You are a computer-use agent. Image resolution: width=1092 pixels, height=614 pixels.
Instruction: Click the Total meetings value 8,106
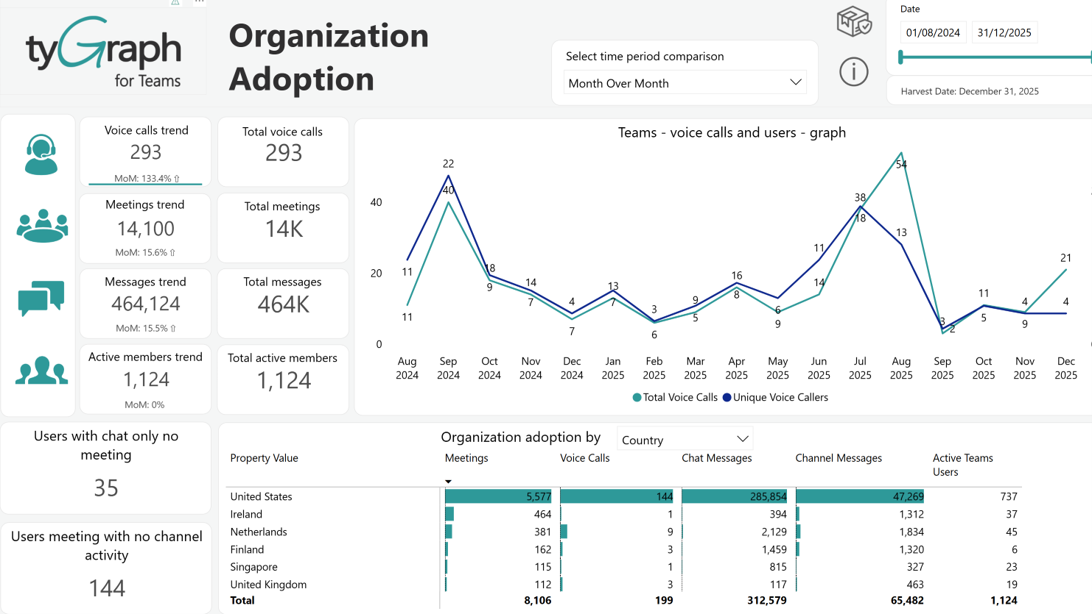coord(537,600)
